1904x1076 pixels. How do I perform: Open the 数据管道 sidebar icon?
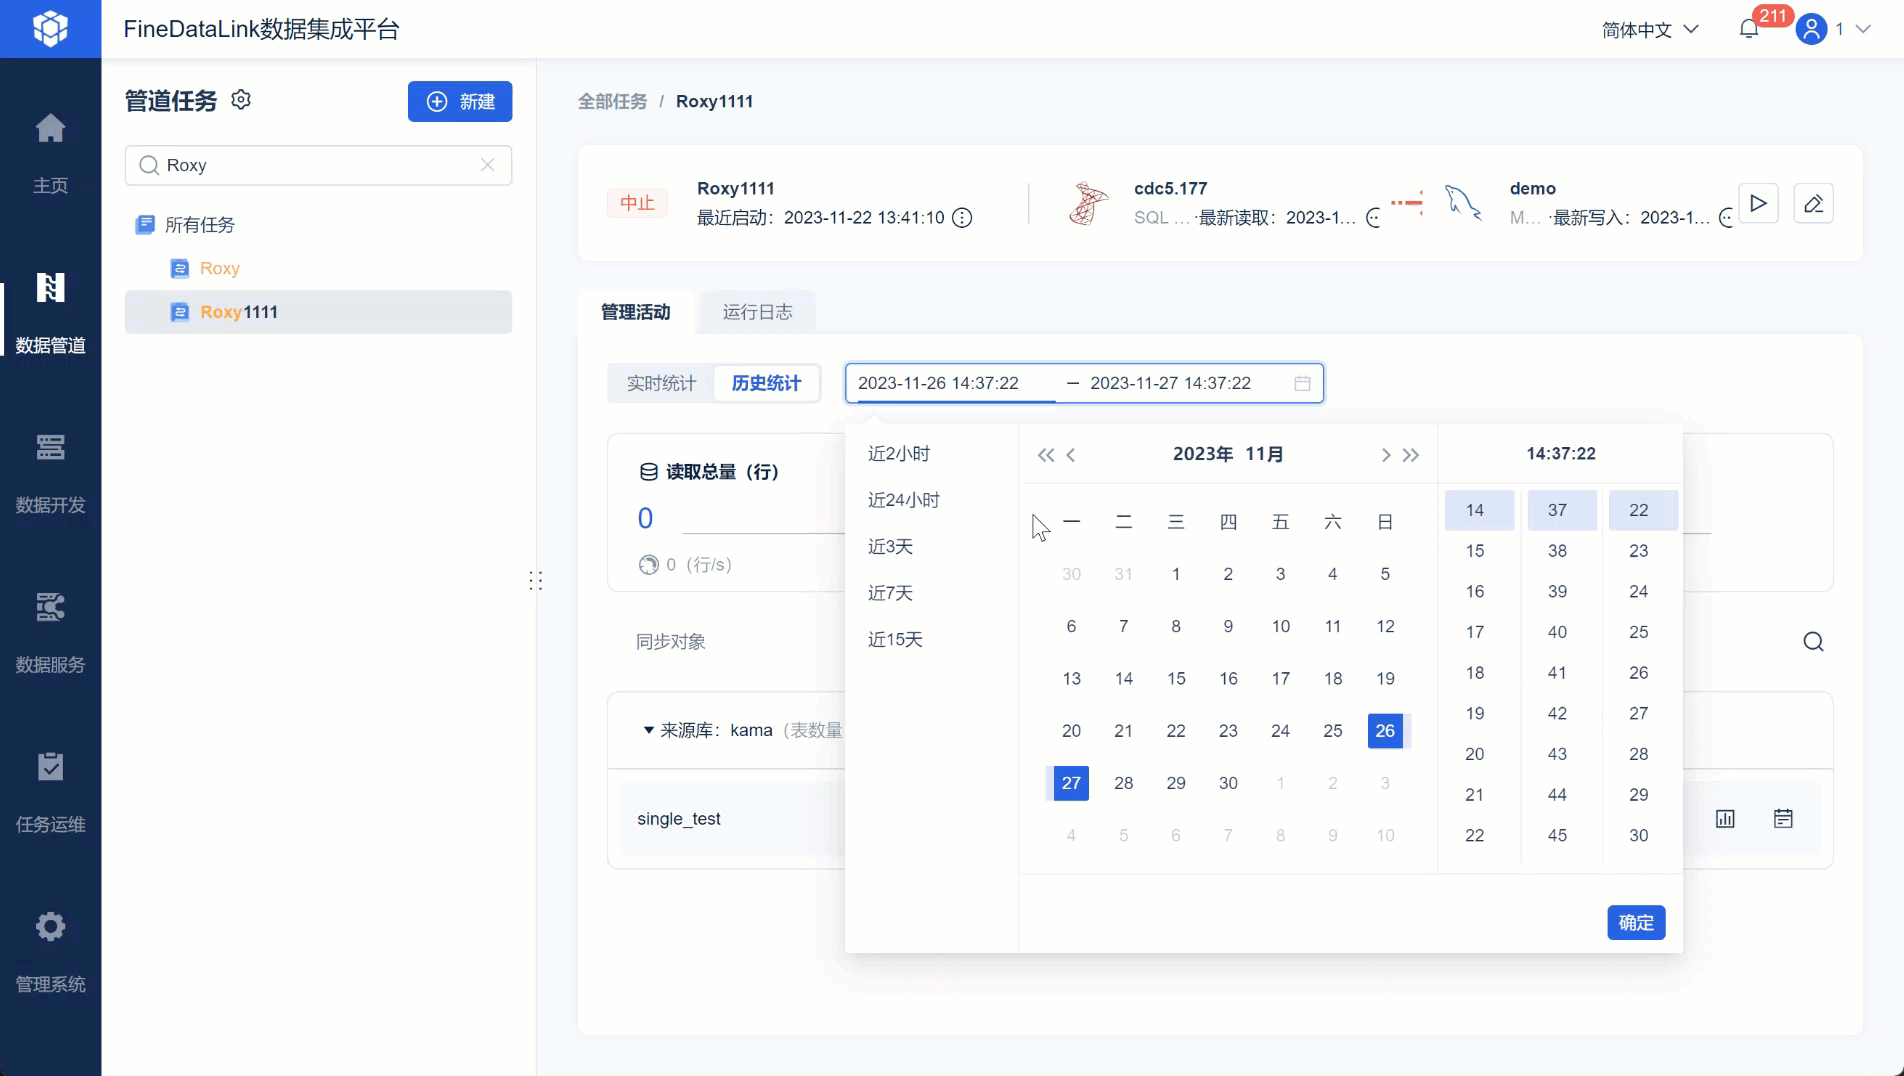pos(50,288)
